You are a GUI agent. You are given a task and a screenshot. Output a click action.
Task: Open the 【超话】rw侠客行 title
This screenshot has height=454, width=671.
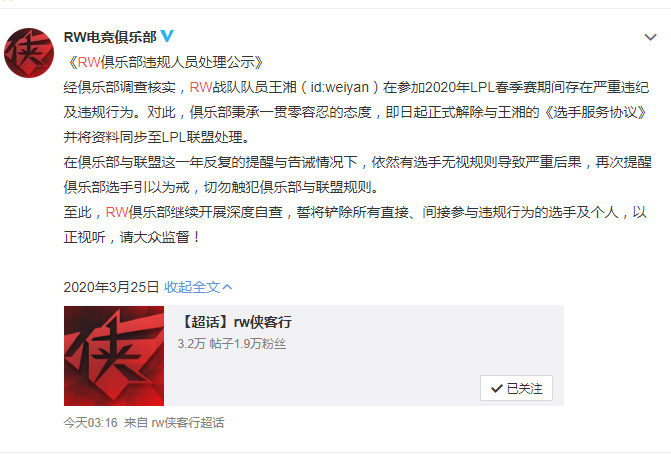click(x=235, y=322)
